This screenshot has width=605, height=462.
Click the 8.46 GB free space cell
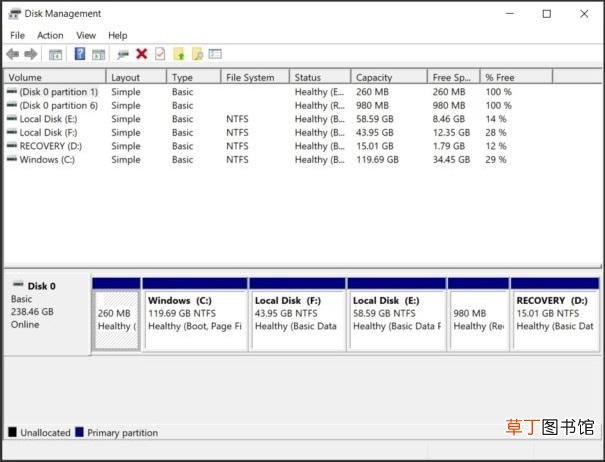(448, 119)
